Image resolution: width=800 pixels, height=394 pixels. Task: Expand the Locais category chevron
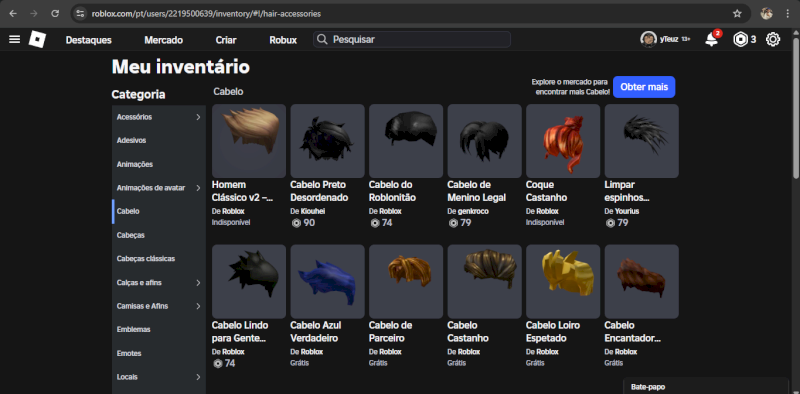click(x=198, y=377)
